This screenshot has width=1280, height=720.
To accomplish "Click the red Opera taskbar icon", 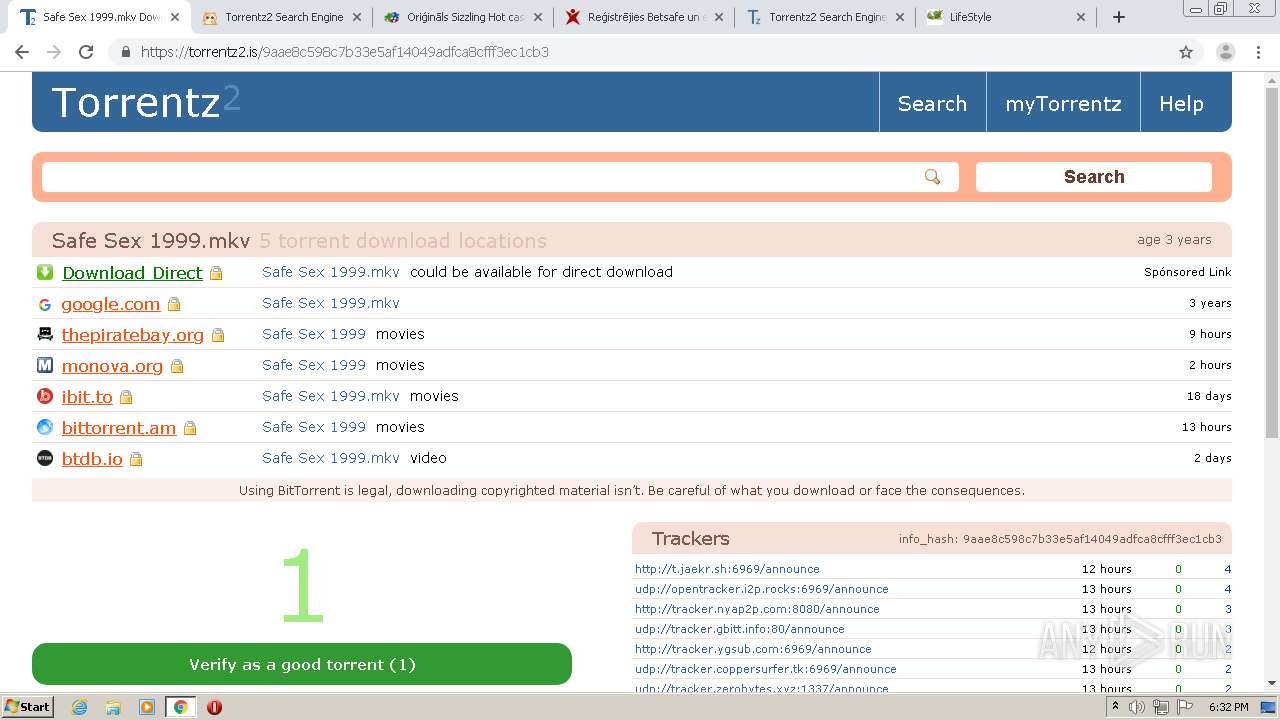I will point(214,707).
